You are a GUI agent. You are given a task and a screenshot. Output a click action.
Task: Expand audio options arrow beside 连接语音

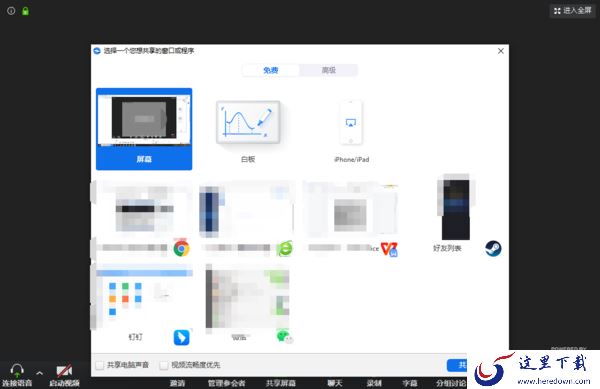pyautogui.click(x=39, y=373)
